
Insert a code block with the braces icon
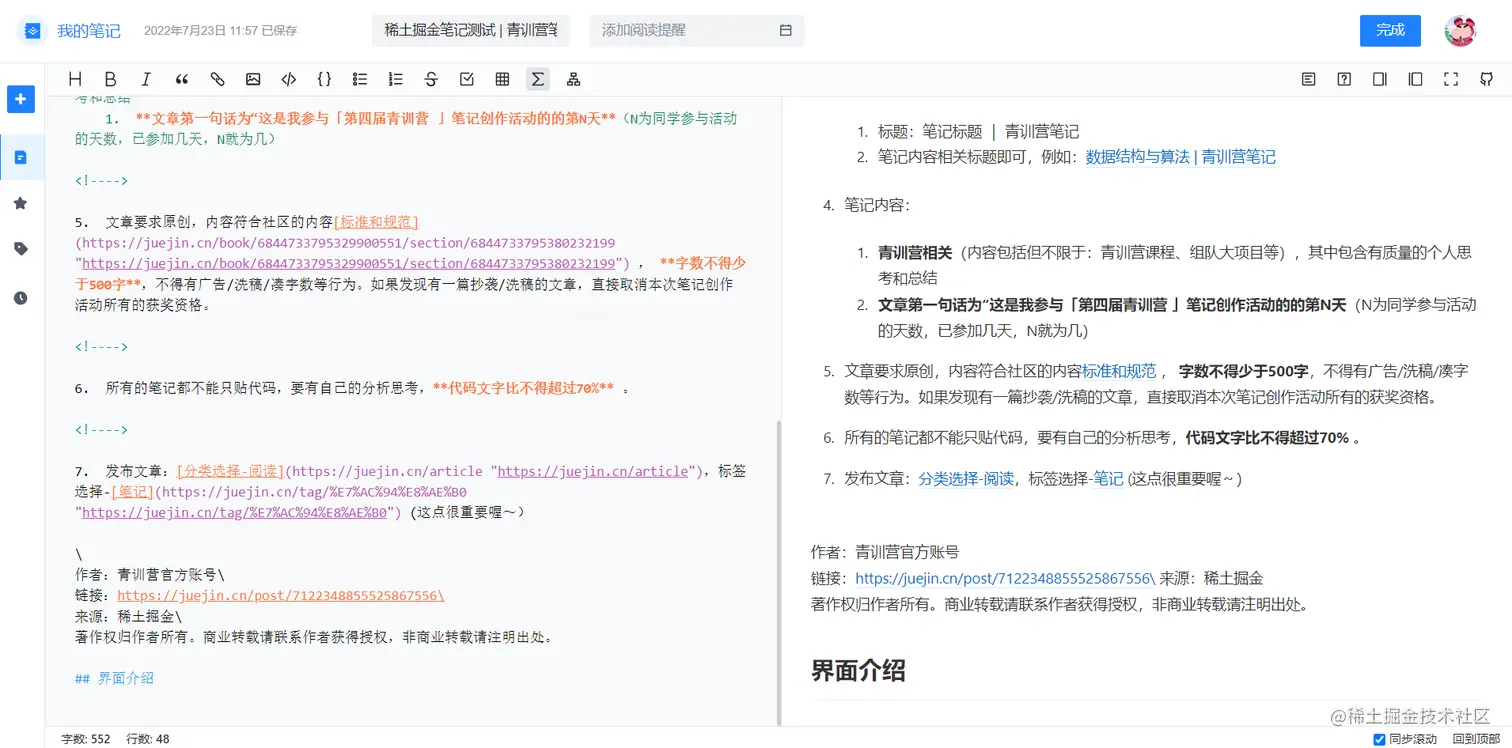point(324,79)
